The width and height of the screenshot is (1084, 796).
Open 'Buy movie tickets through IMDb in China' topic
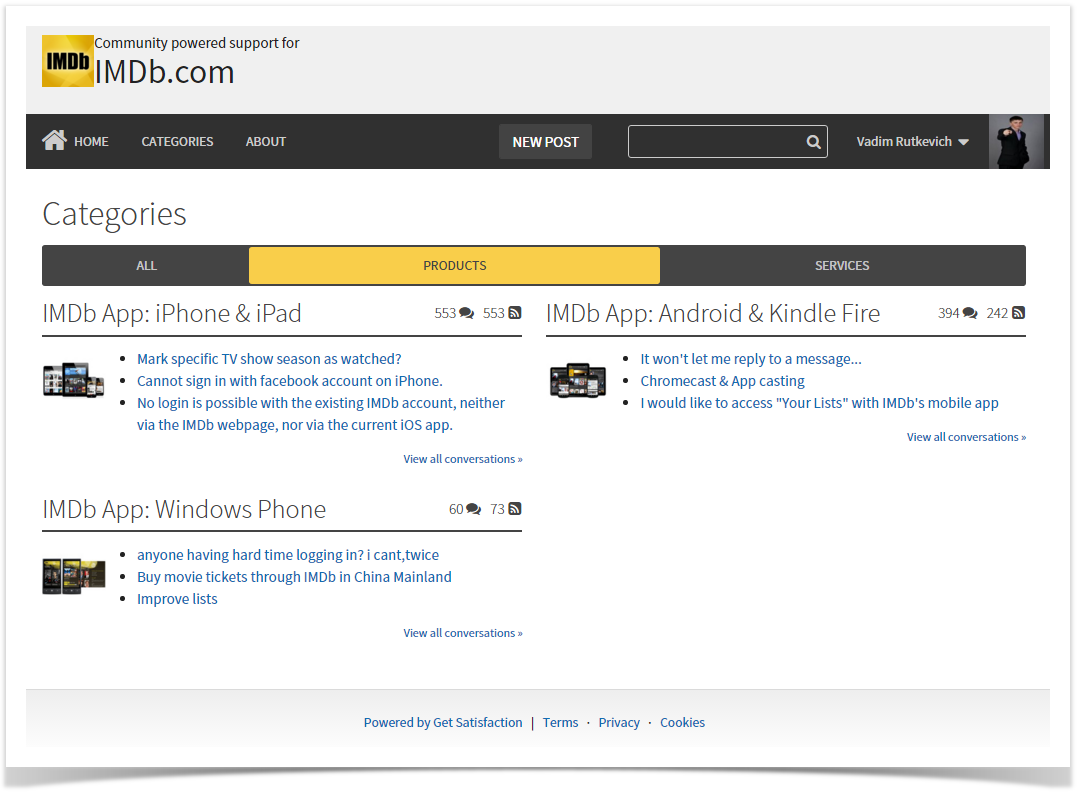coord(294,577)
